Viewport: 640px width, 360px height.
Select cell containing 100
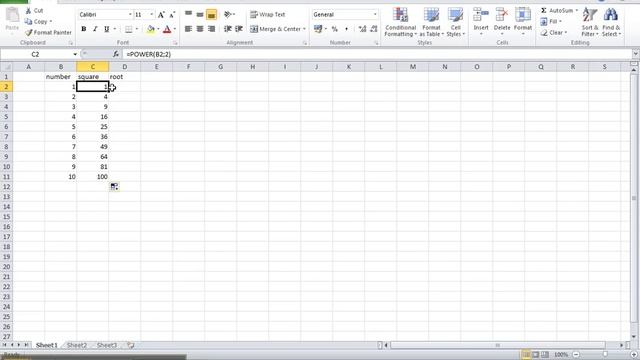[93, 177]
